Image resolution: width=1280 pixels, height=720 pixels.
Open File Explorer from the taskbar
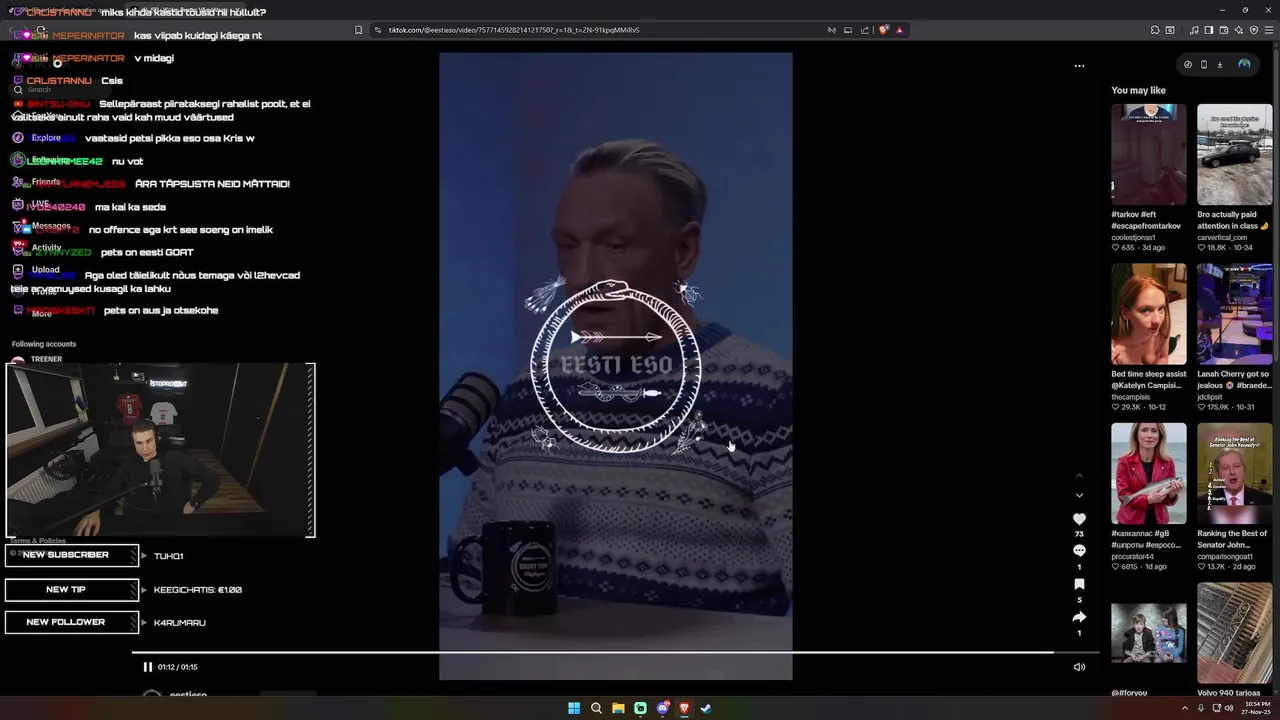[x=618, y=708]
